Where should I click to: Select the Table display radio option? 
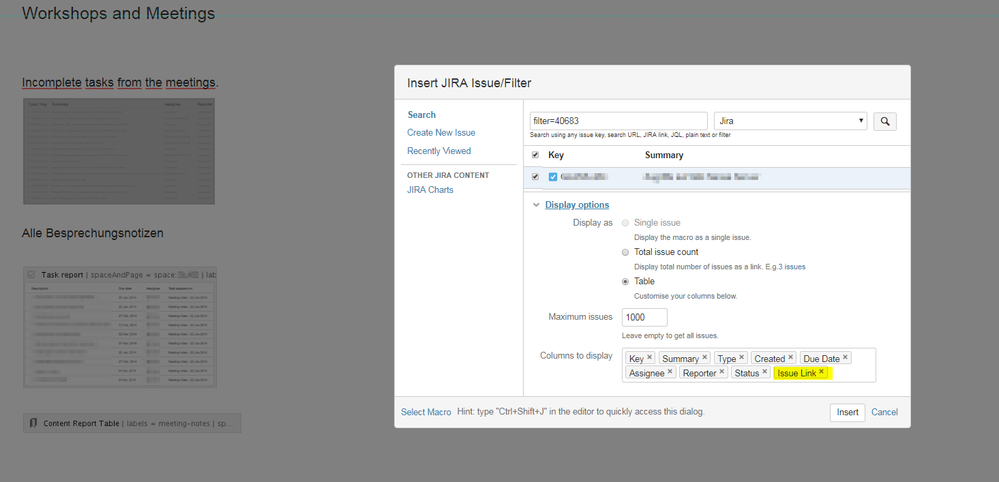(x=626, y=281)
